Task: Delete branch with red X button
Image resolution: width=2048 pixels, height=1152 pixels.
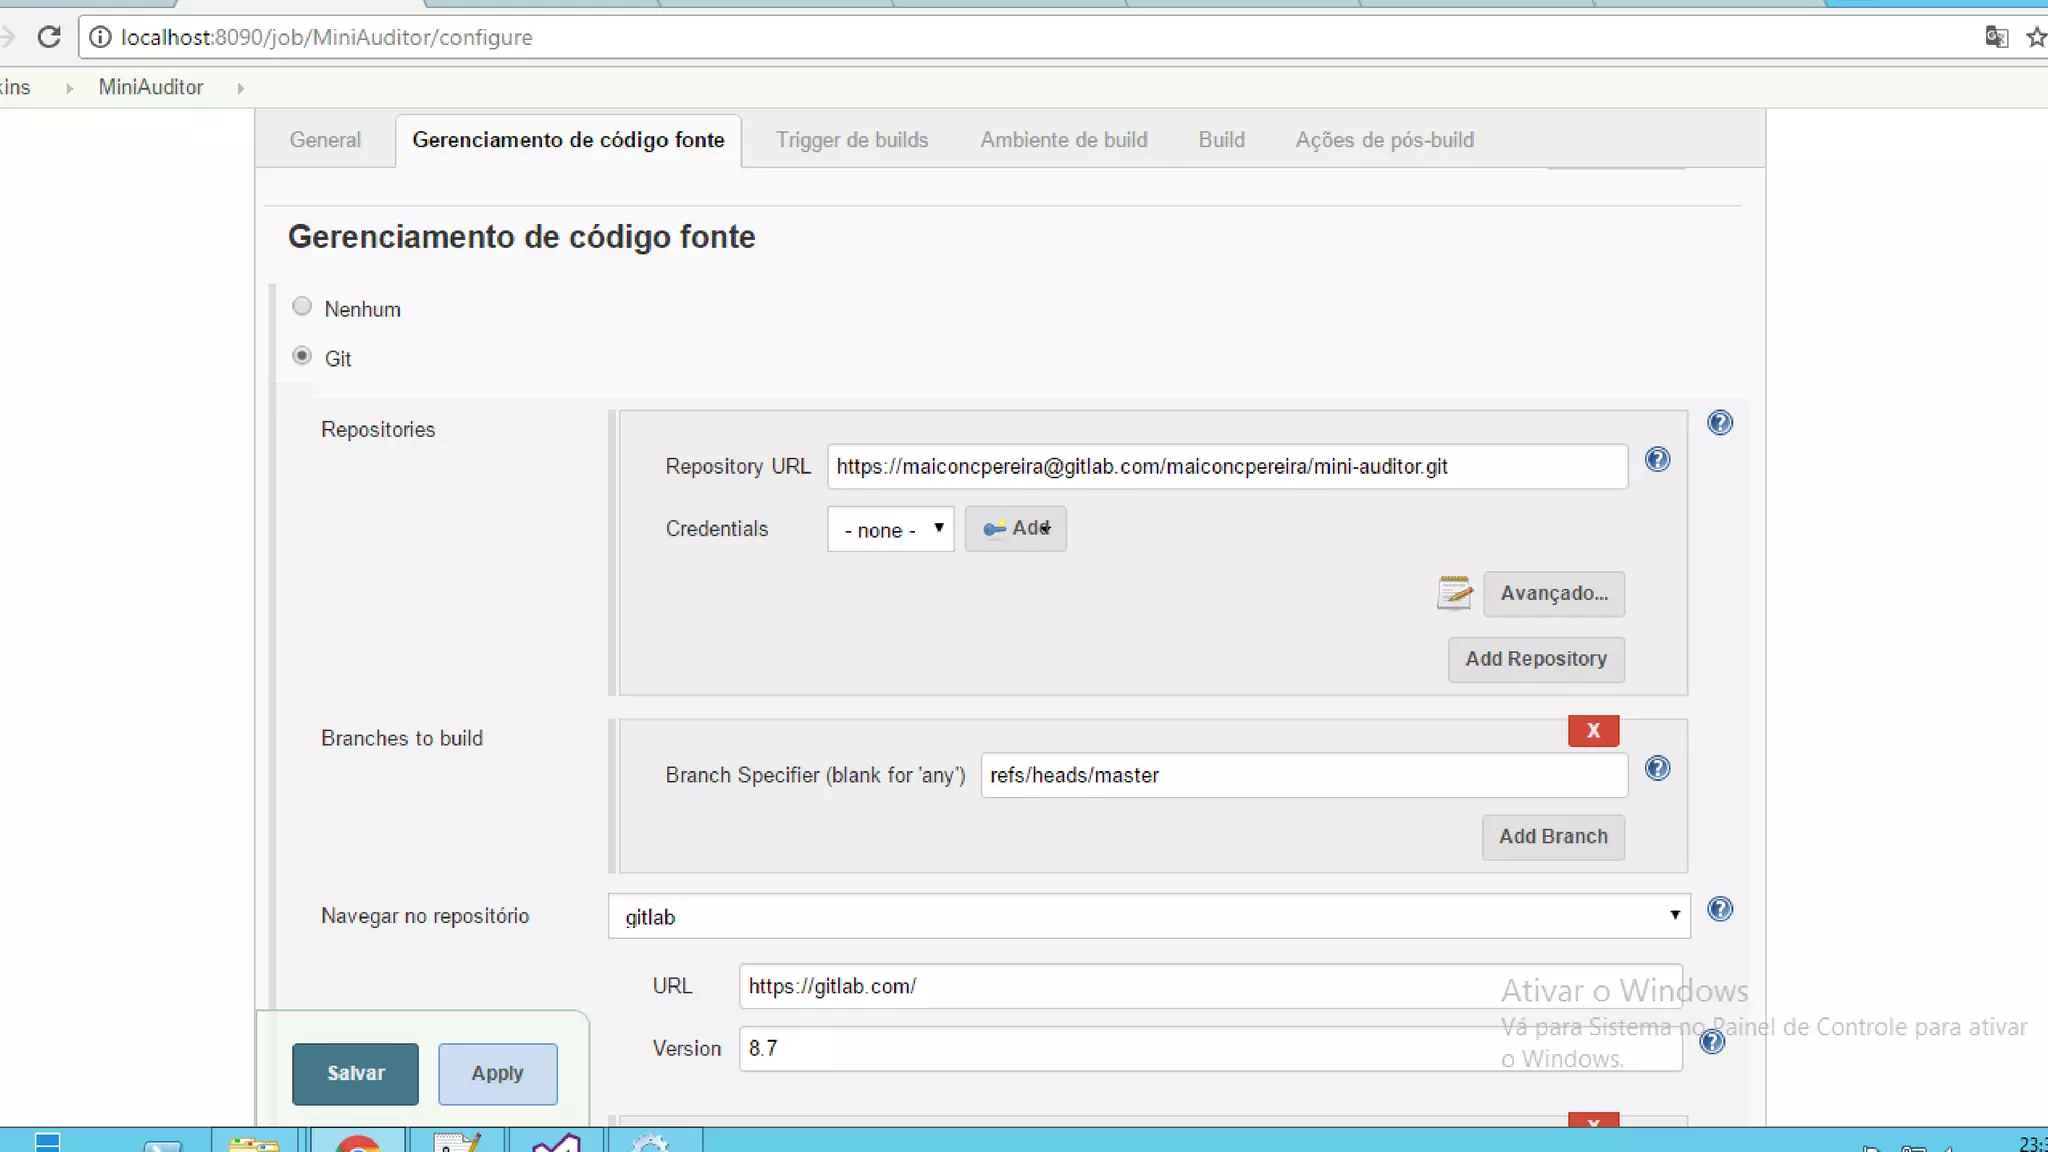Action: 1593,731
